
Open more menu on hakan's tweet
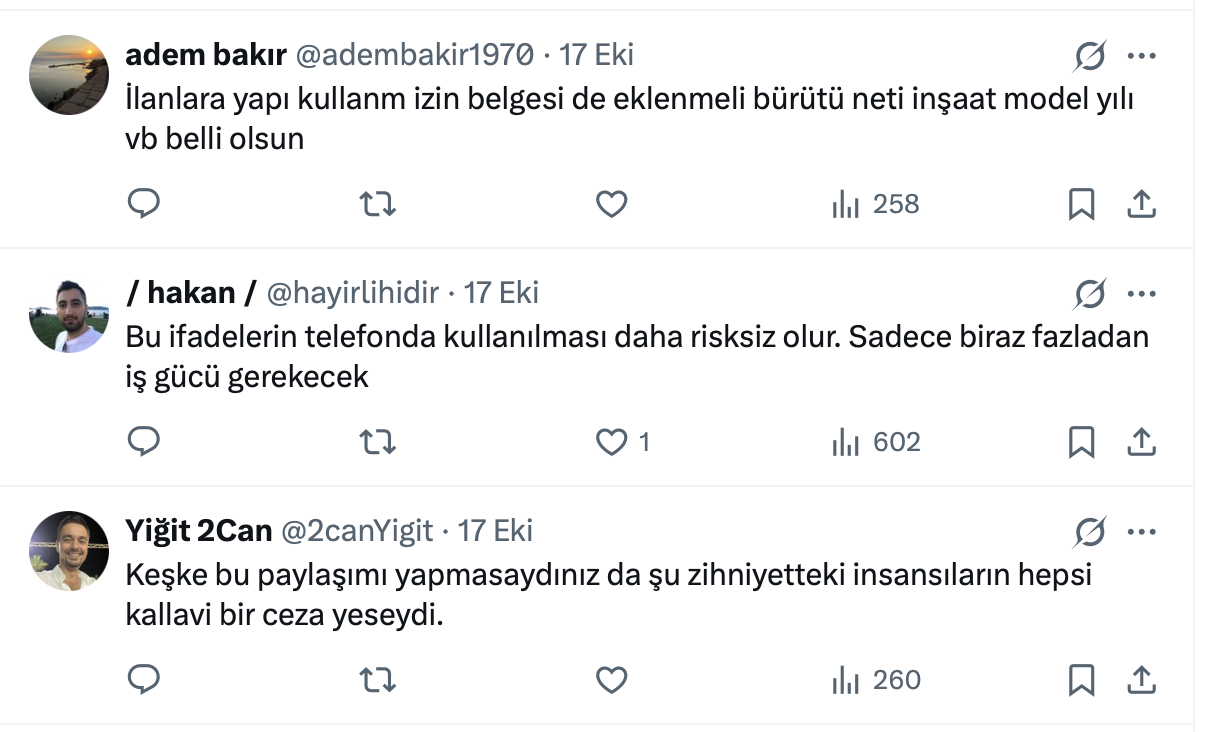click(1141, 294)
